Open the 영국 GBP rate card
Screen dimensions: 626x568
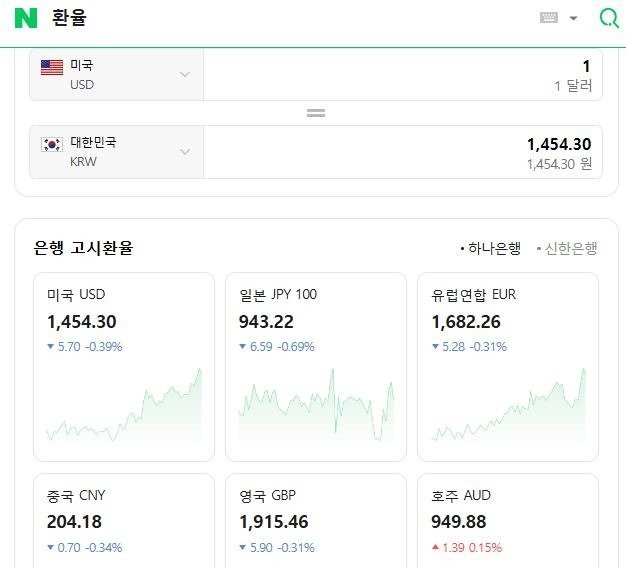pyautogui.click(x=316, y=520)
